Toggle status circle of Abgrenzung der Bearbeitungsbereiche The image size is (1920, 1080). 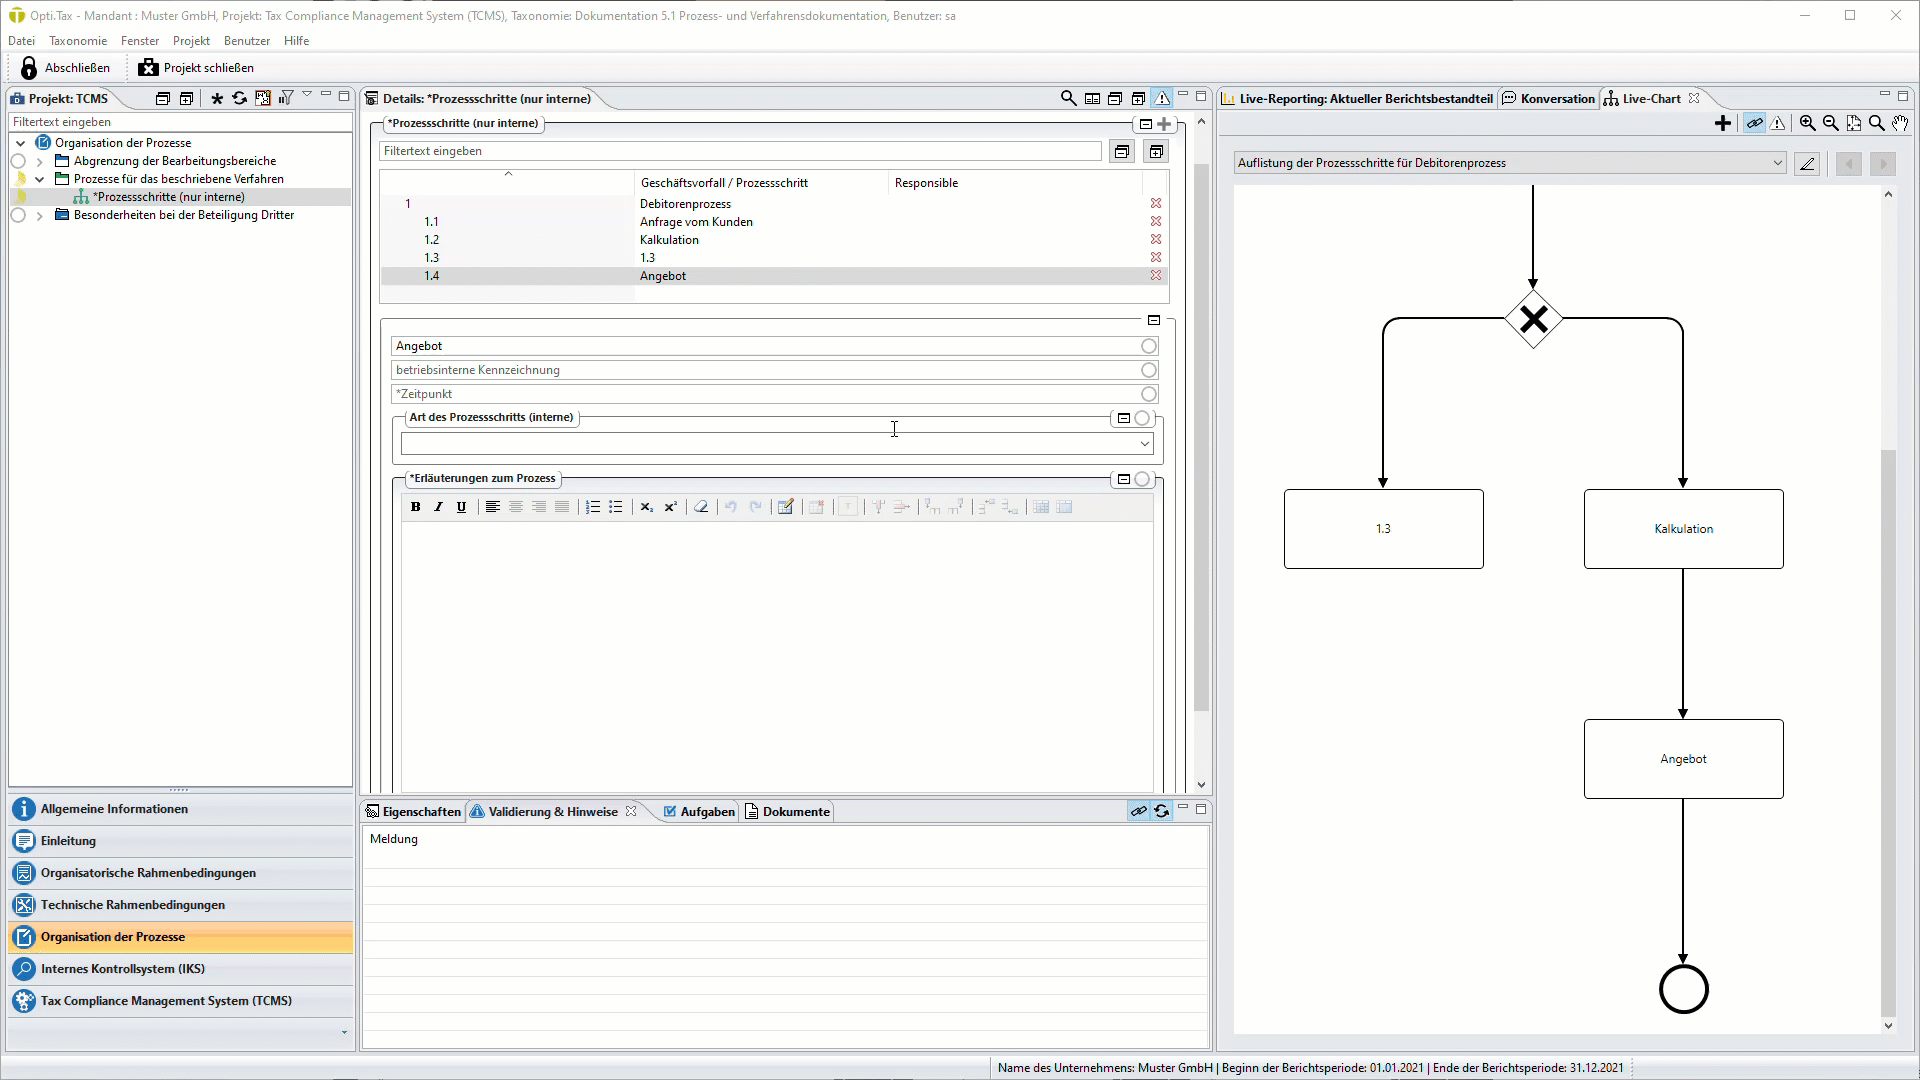(x=18, y=161)
